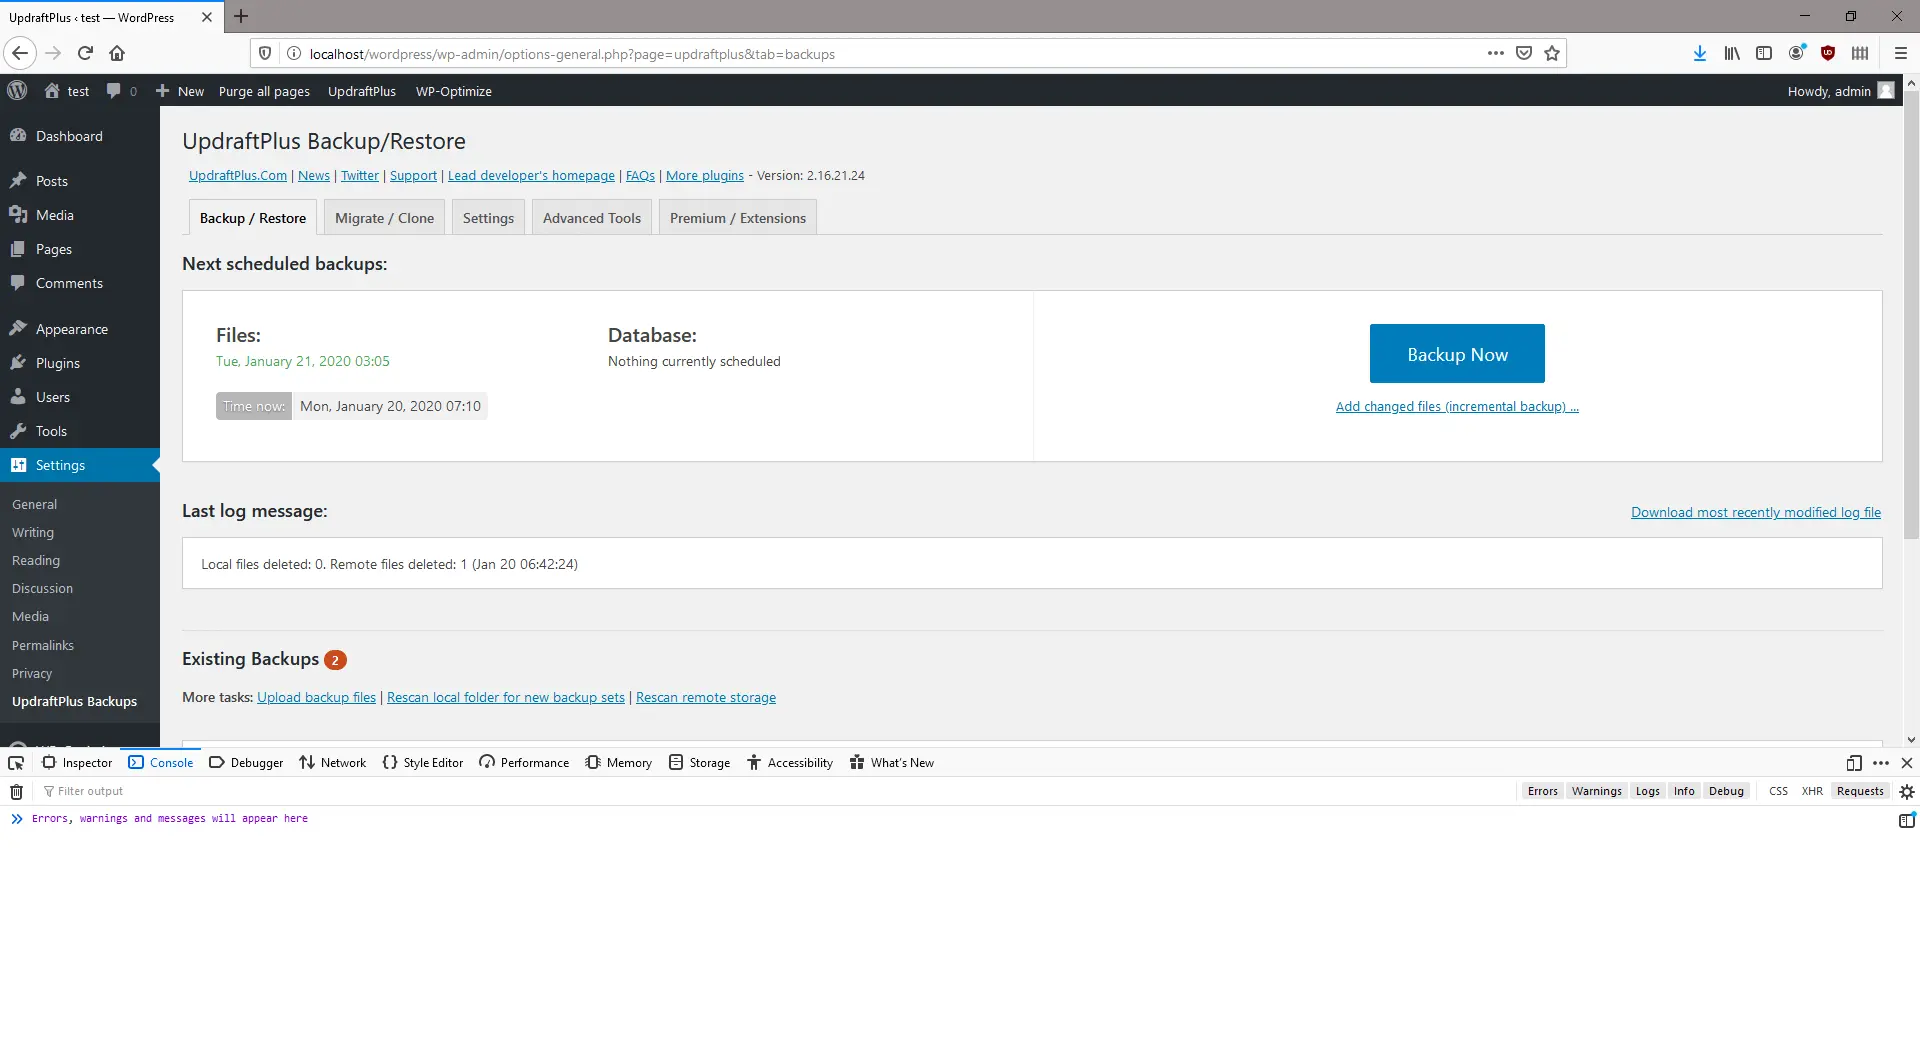Open the FAQs link

[640, 176]
